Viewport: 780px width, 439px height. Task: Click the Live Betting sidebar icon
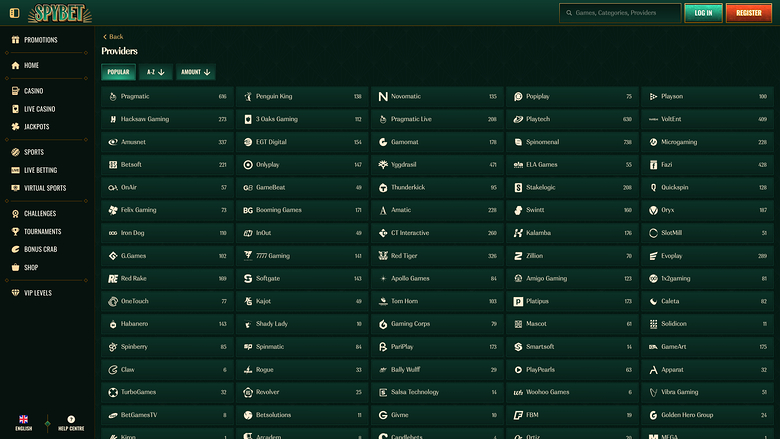tap(15, 170)
